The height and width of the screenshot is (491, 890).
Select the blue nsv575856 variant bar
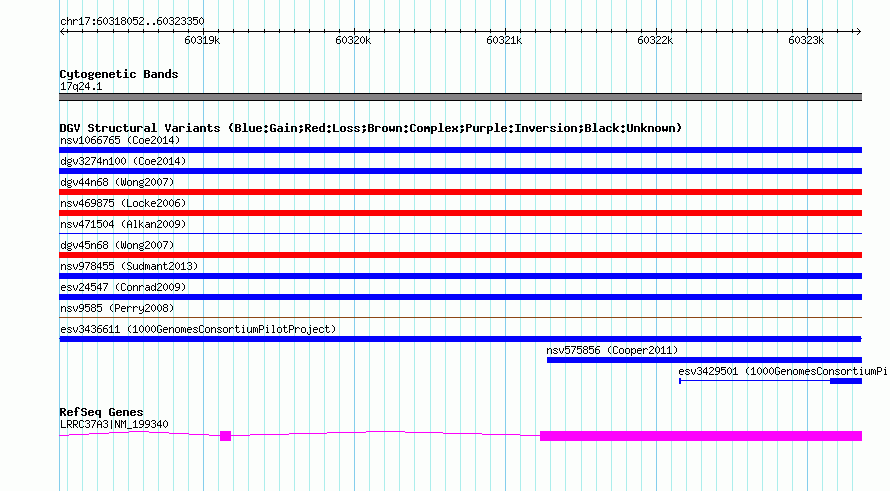tap(704, 360)
